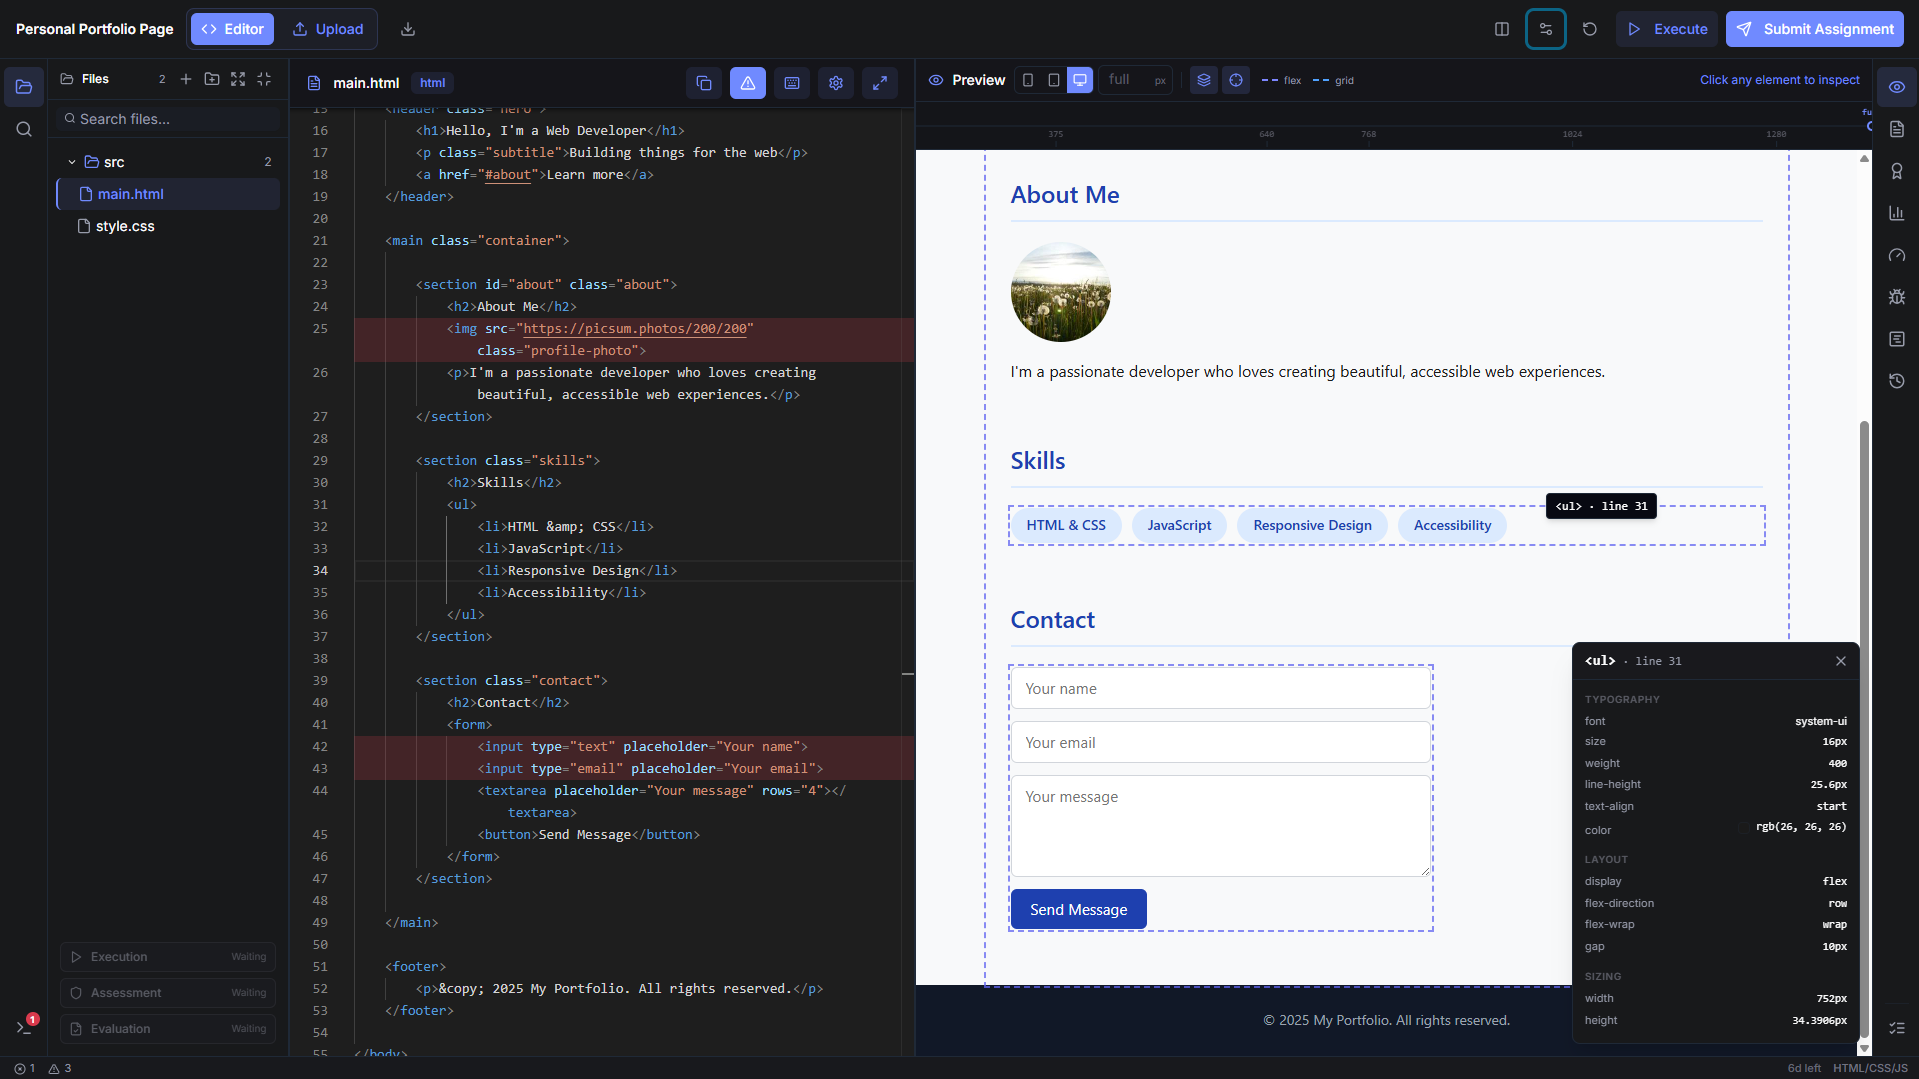
Task: Open the history clock icon in right sidebar
Action: 1897,381
